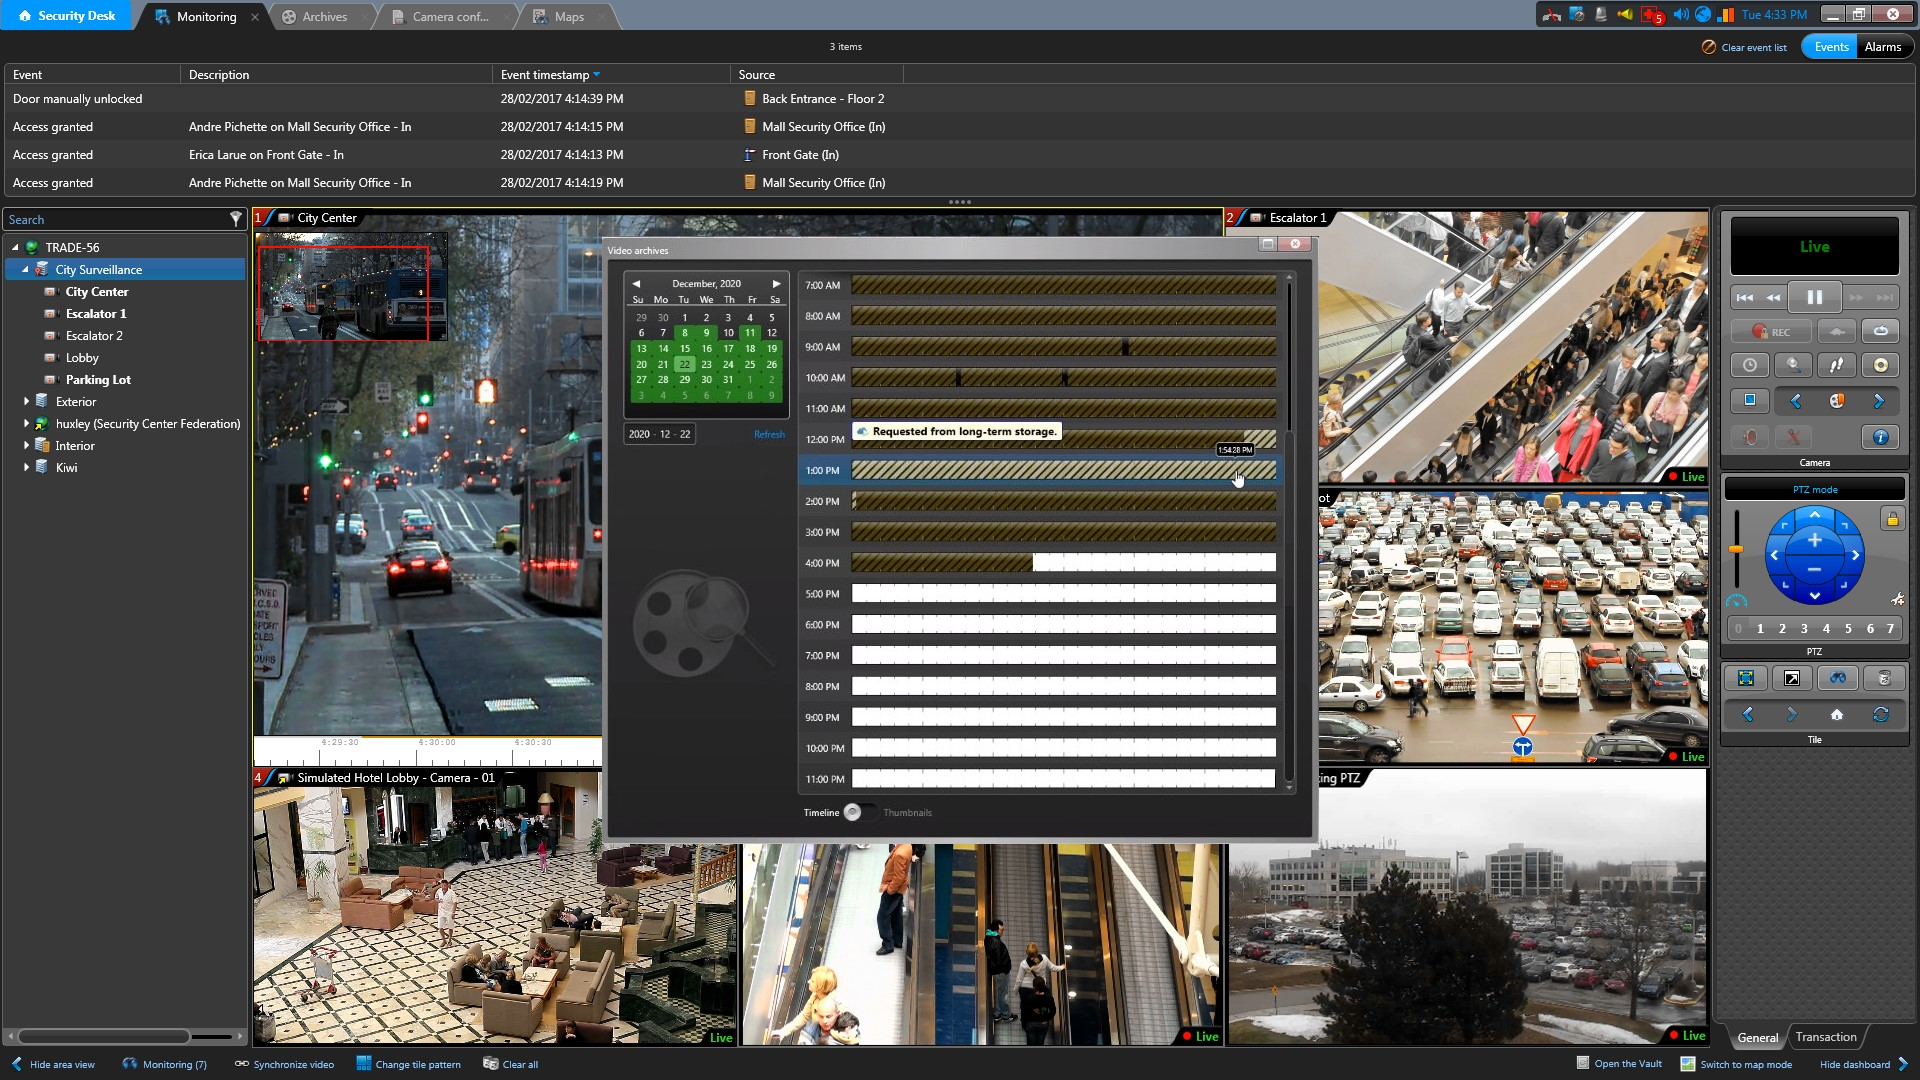Click the Refresh button in video archives
Screen dimensions: 1920x1080
click(x=767, y=434)
